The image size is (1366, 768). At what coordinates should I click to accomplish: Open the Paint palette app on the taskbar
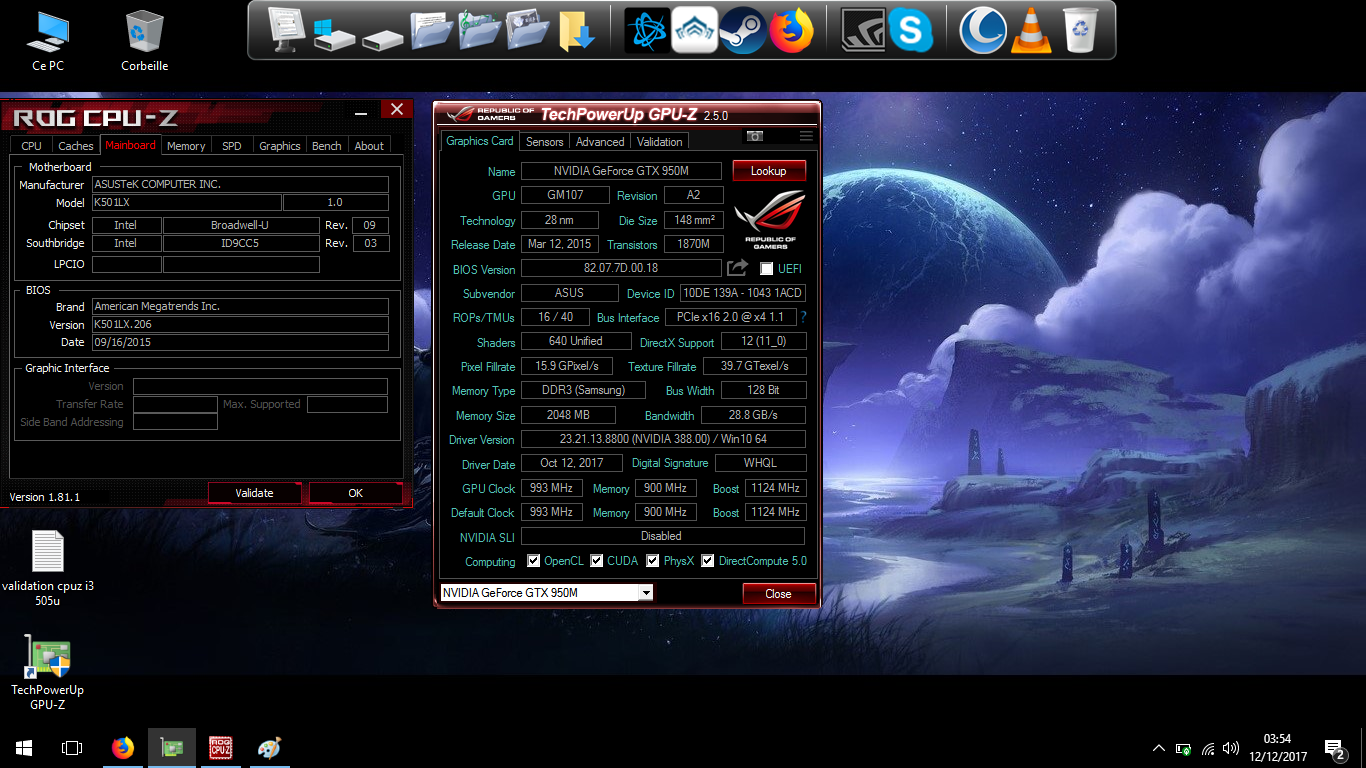coord(270,748)
